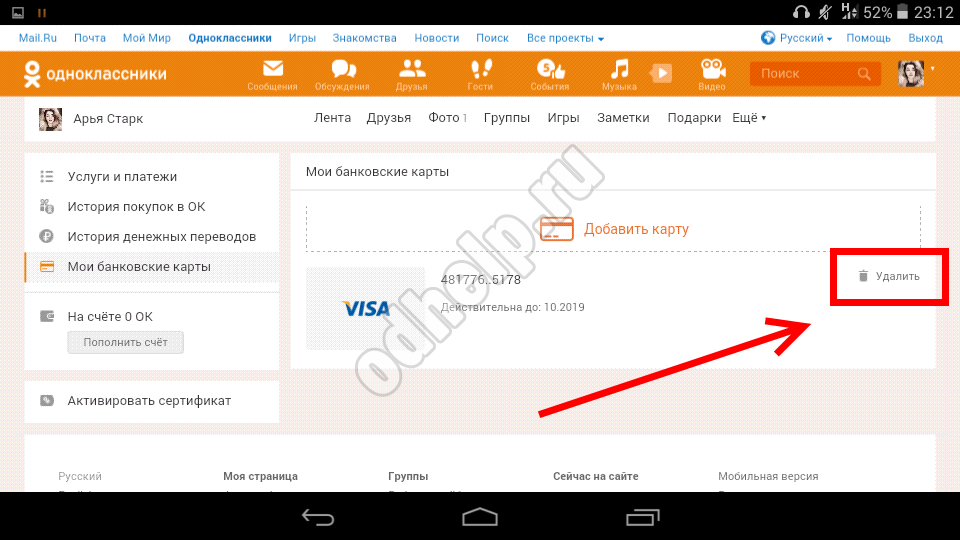Click the Одноклассники logo
Image resolution: width=960 pixels, height=540 pixels.
[x=95, y=74]
